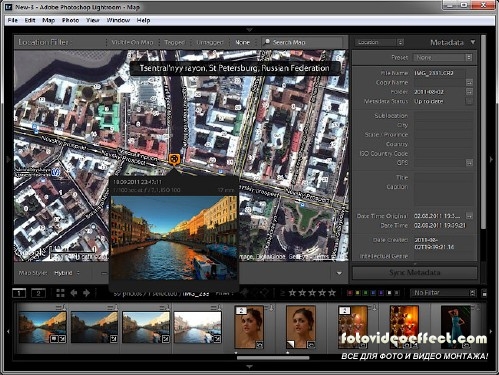Open the View menu
499x375 pixels.
tap(93, 20)
